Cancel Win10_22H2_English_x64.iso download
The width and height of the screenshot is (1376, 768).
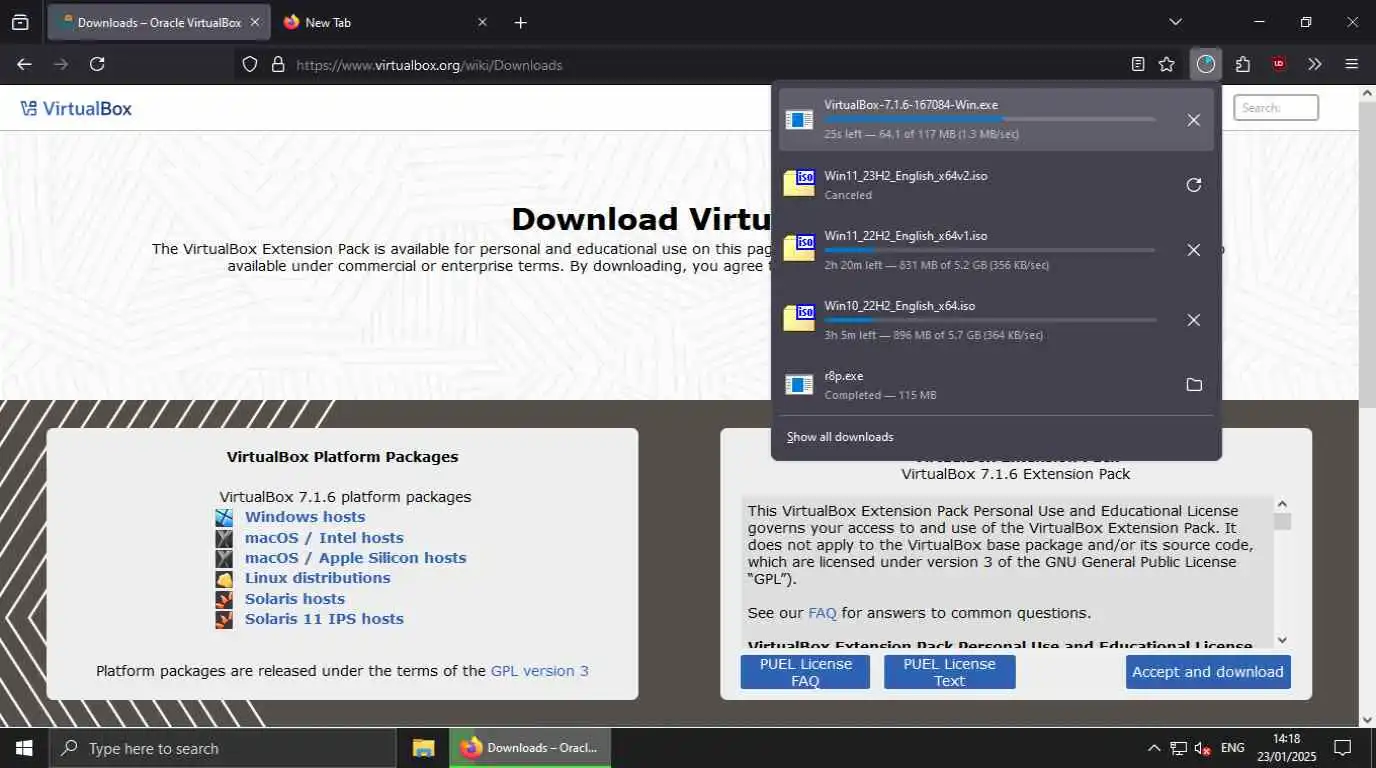tap(1193, 320)
